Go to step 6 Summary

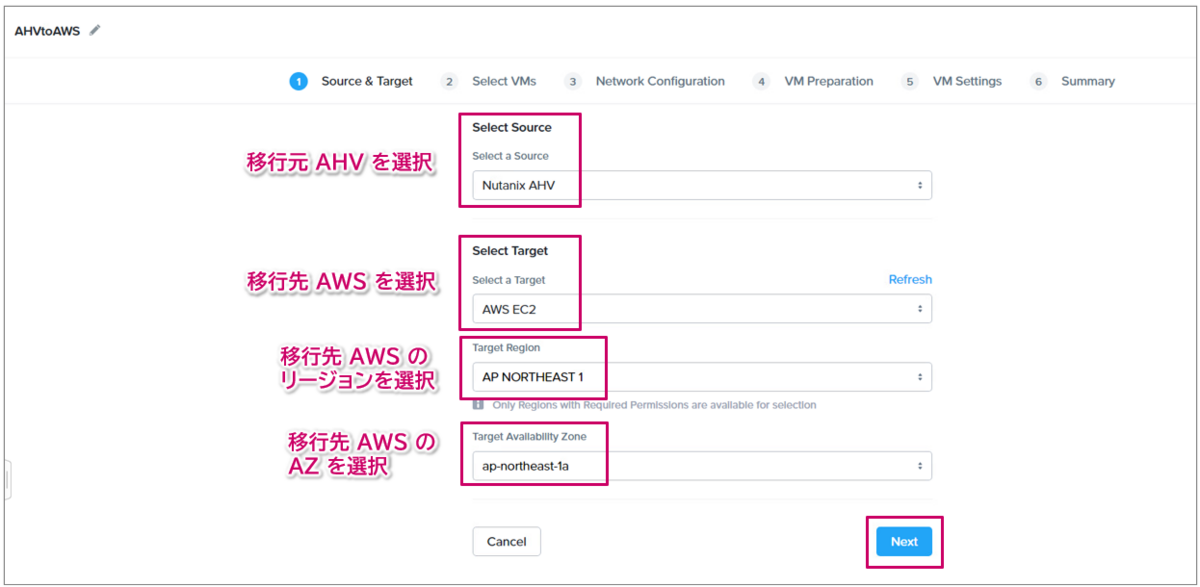[1072, 82]
